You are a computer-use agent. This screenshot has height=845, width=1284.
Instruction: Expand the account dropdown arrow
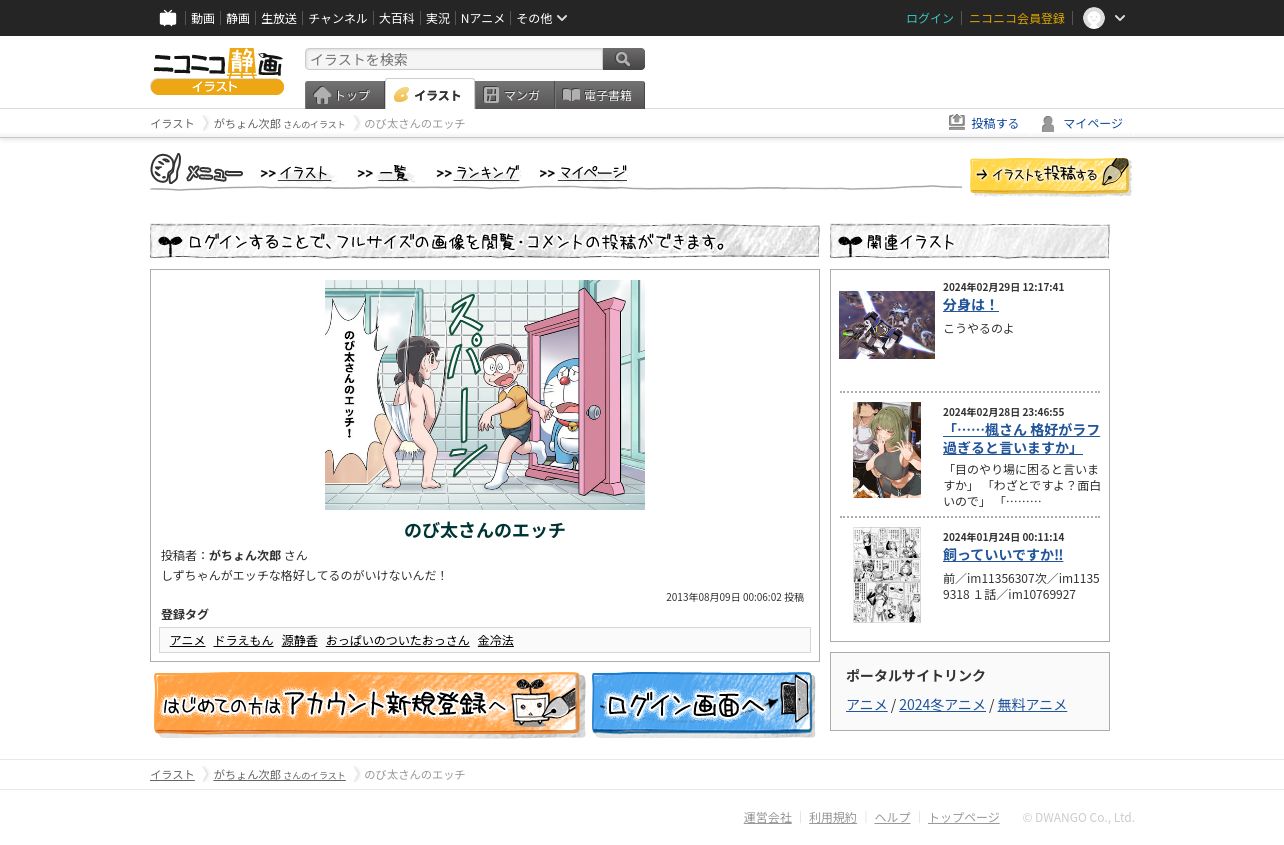click(1120, 18)
